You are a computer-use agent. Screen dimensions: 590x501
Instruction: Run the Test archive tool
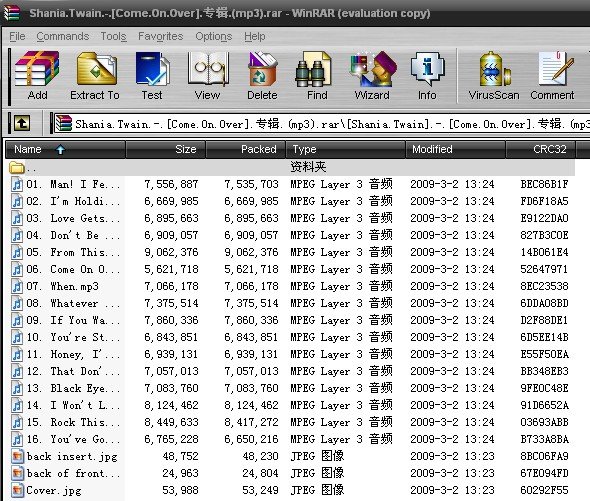click(x=152, y=75)
